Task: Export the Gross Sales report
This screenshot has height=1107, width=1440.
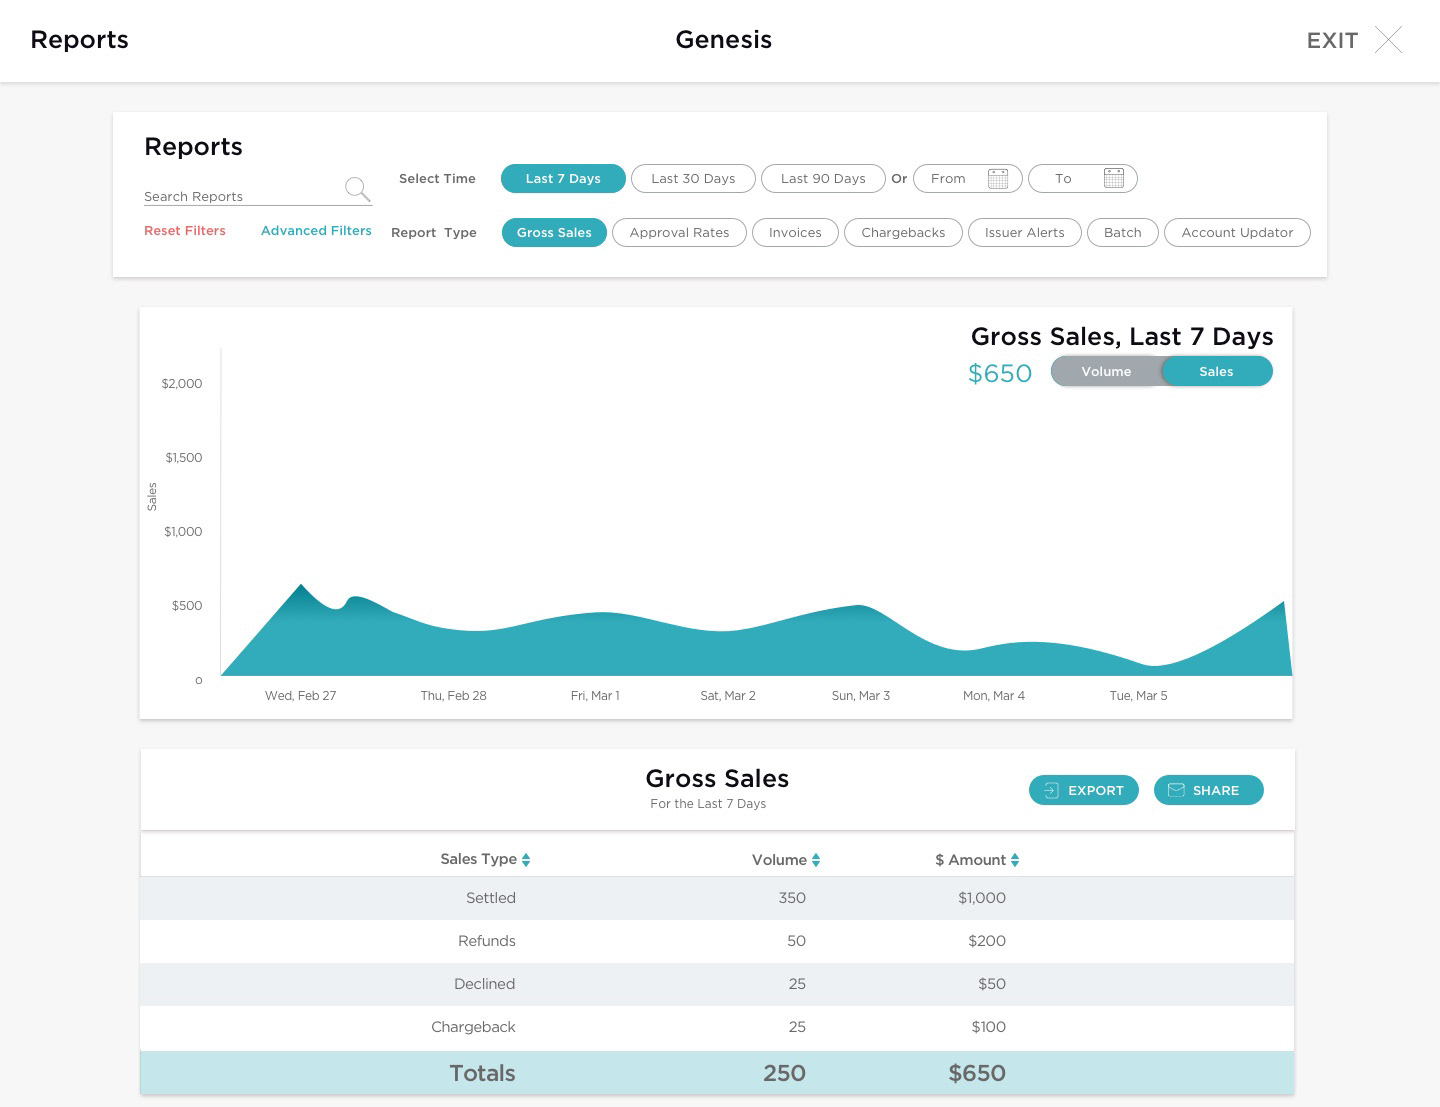Action: (x=1084, y=790)
